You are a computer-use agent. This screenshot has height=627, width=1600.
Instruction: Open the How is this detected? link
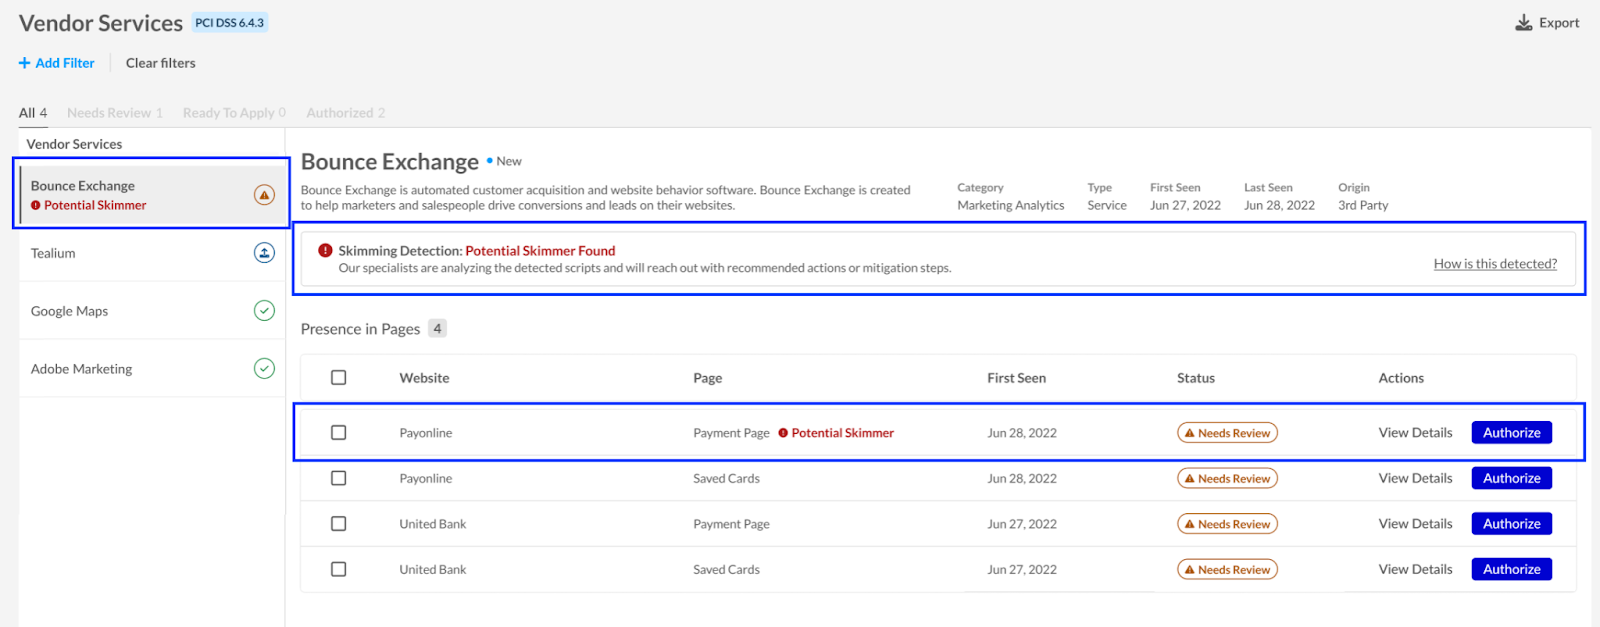[1495, 264]
